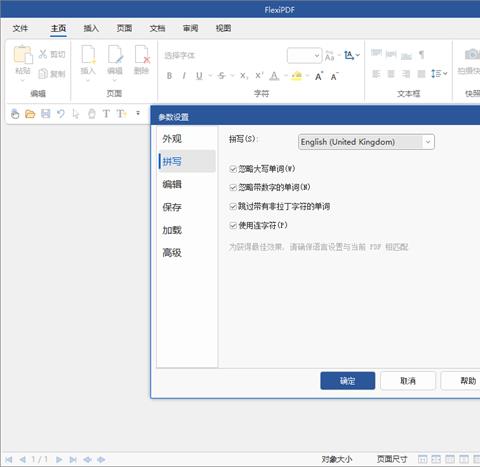This screenshot has height=467, width=480.
Task: Toggle Underline formatting in the ribbon
Action: click(199, 76)
